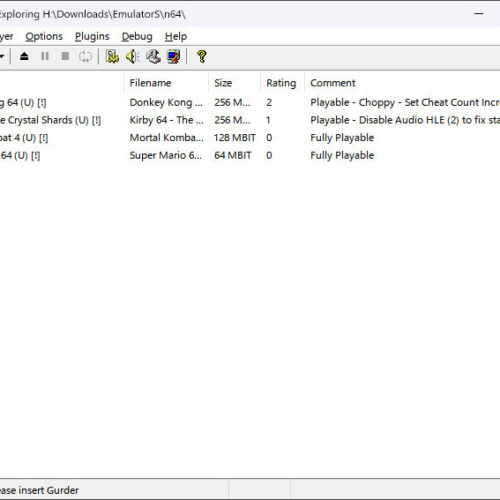Click 'Fully Playable' comment in Super Mario row
Viewport: 500px width, 500px height.
[342, 155]
